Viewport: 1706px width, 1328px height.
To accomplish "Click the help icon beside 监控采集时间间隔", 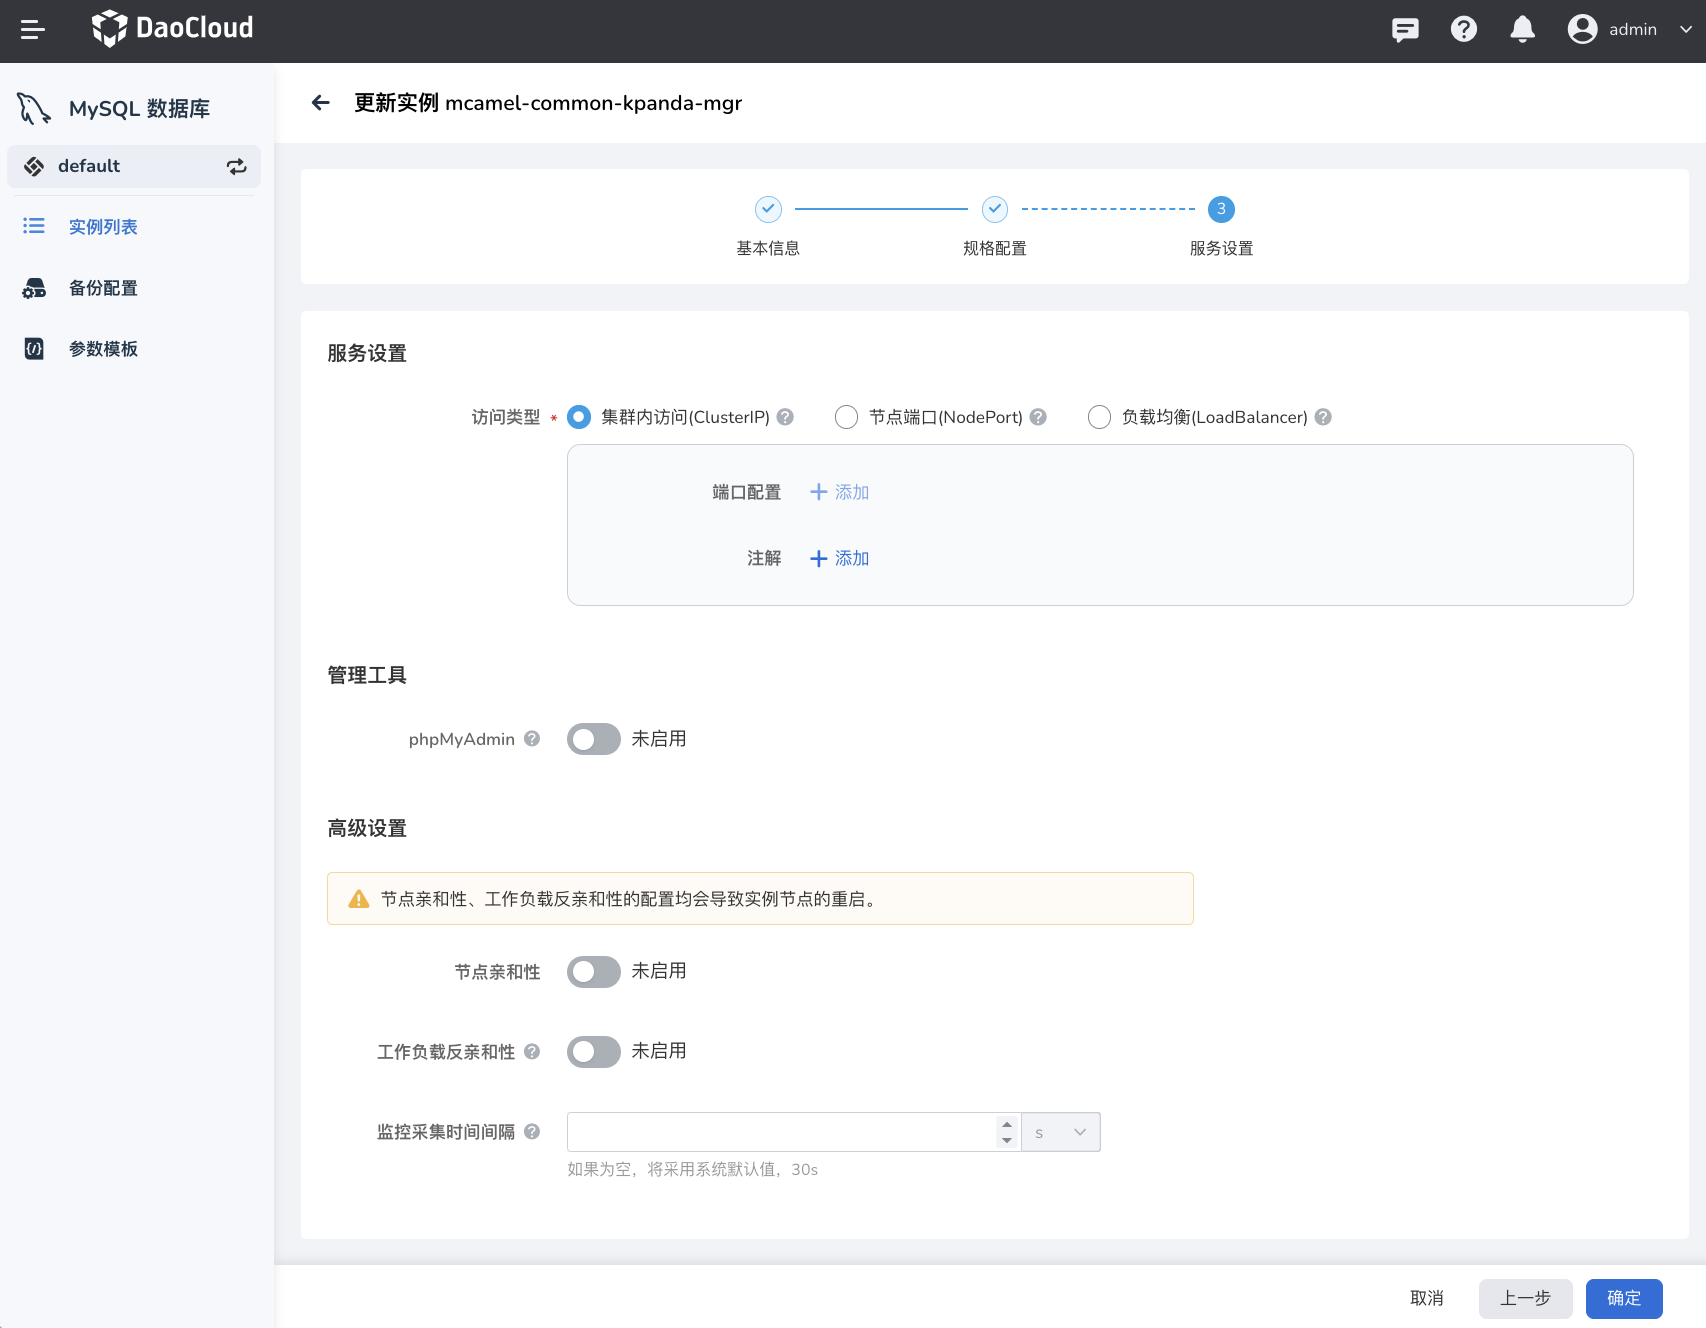I will [x=532, y=1132].
